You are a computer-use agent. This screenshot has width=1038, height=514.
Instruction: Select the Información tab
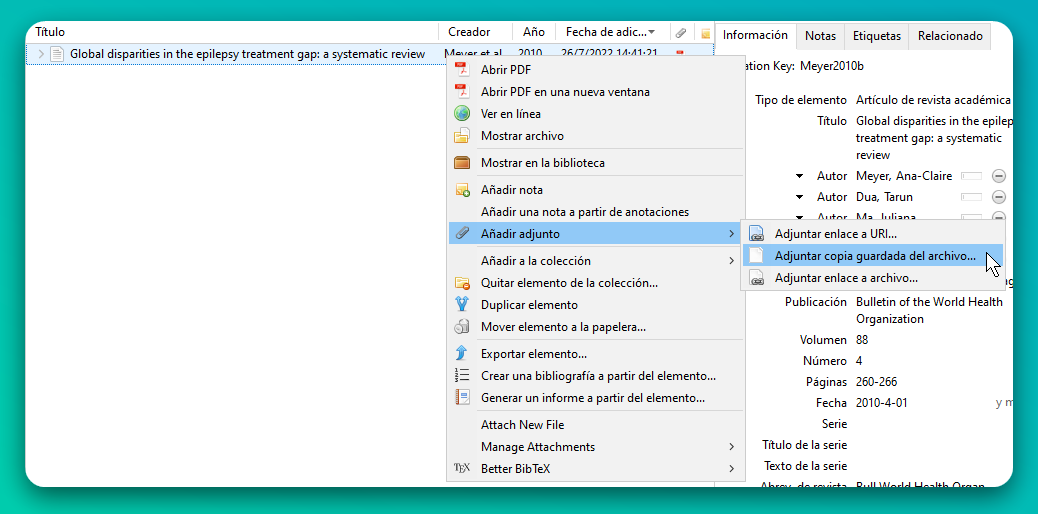(x=755, y=35)
